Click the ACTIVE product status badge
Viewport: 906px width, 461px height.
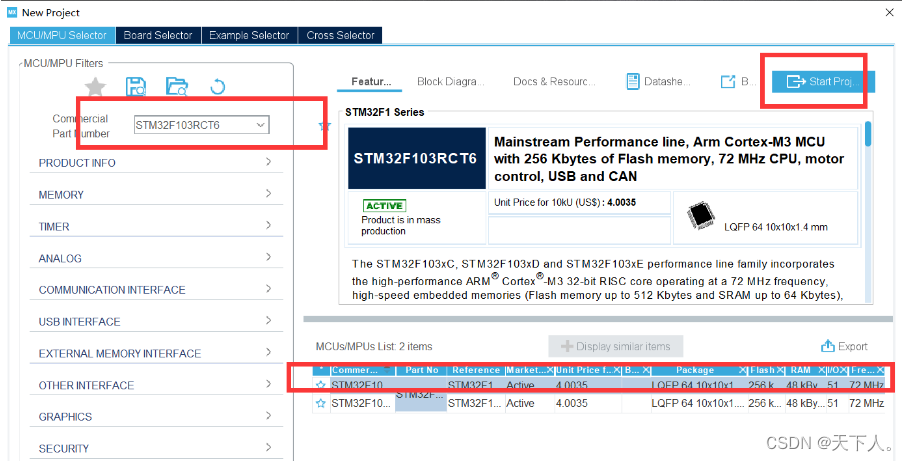click(384, 206)
